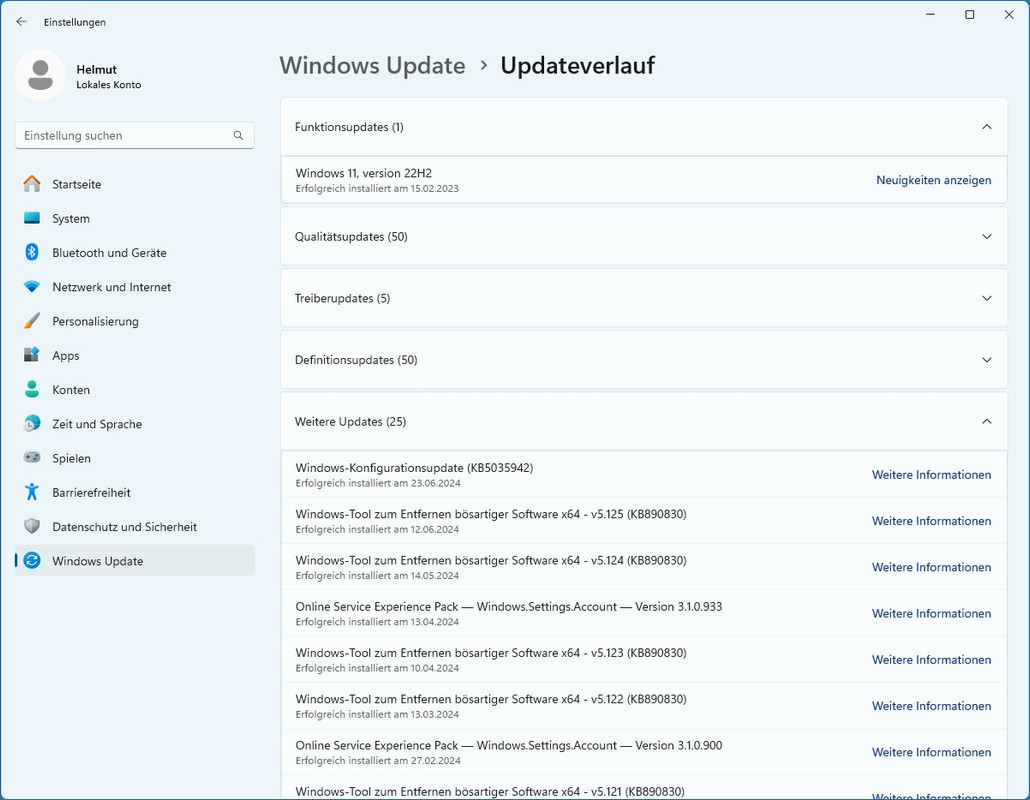1030x800 pixels.
Task: Open Weitere Informationen for v5.122 tool
Action: (931, 706)
